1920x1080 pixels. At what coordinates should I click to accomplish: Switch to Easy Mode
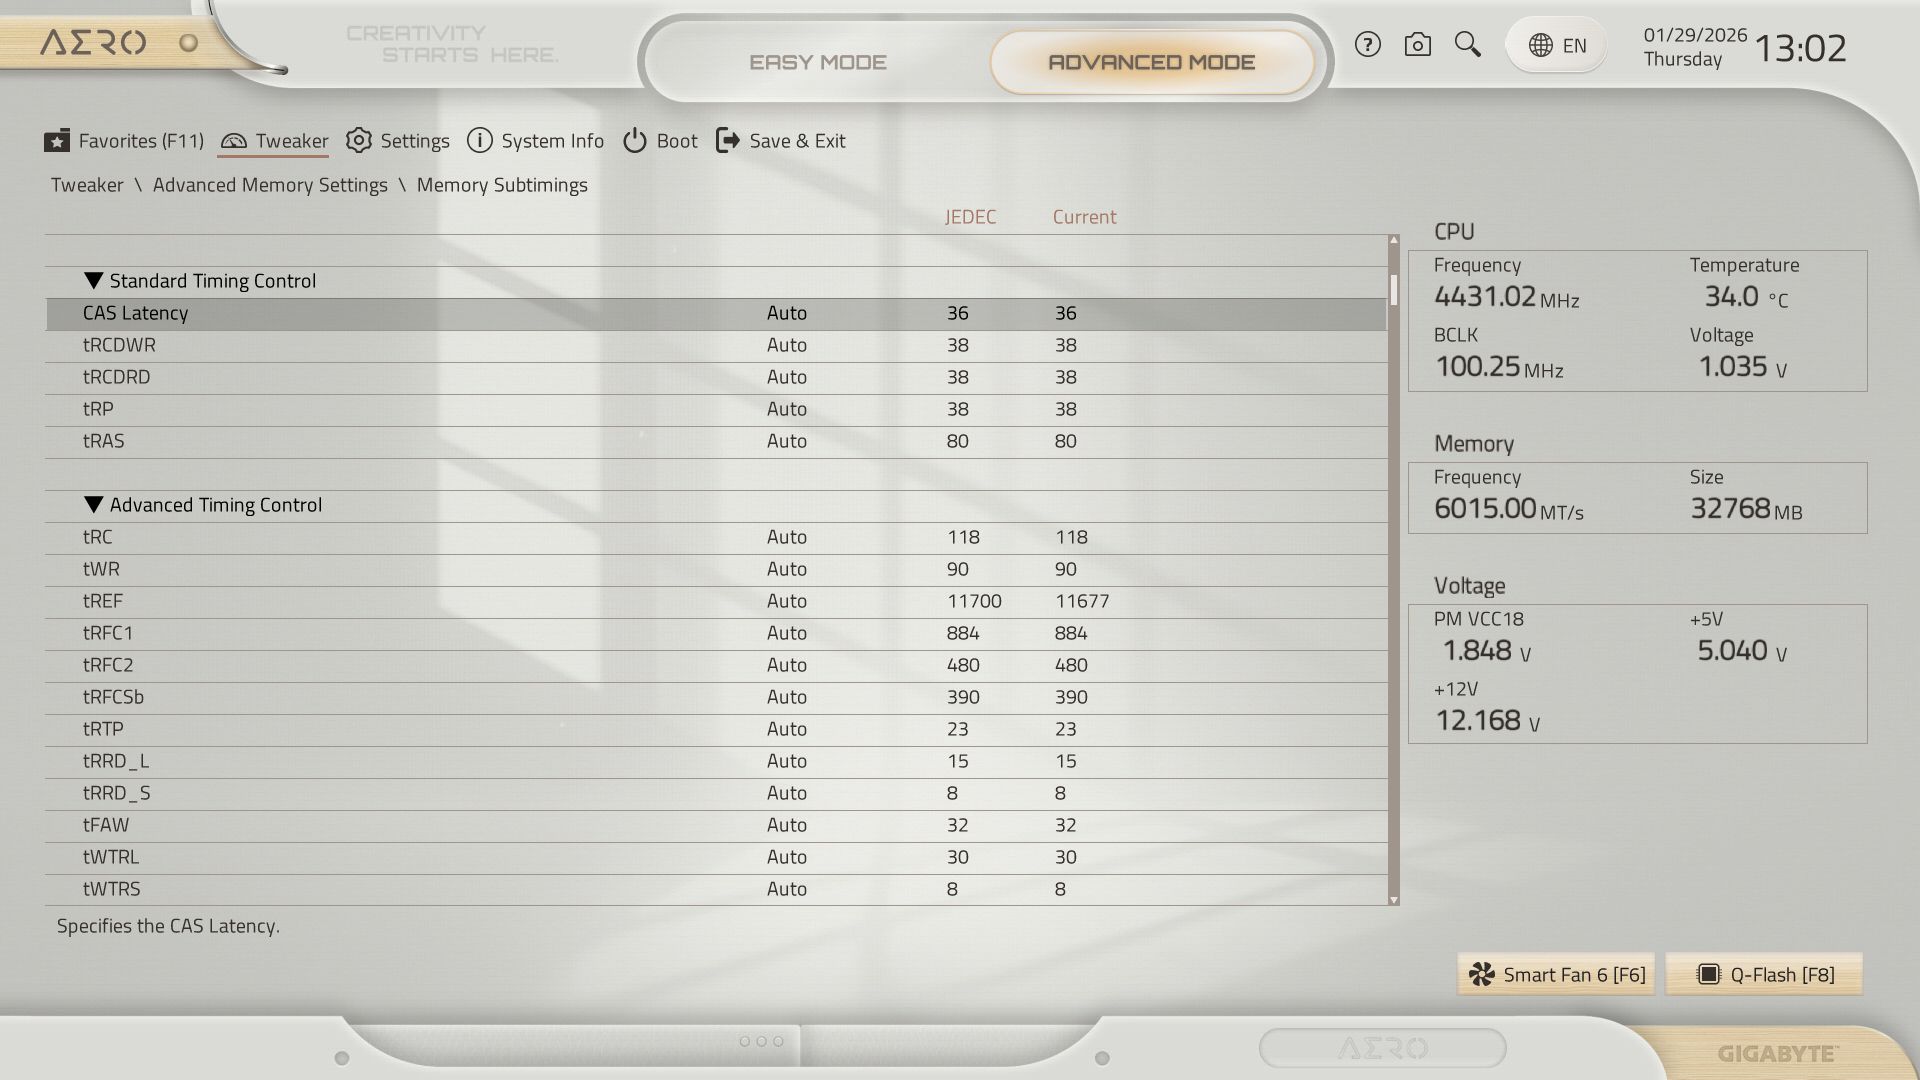pyautogui.click(x=818, y=62)
